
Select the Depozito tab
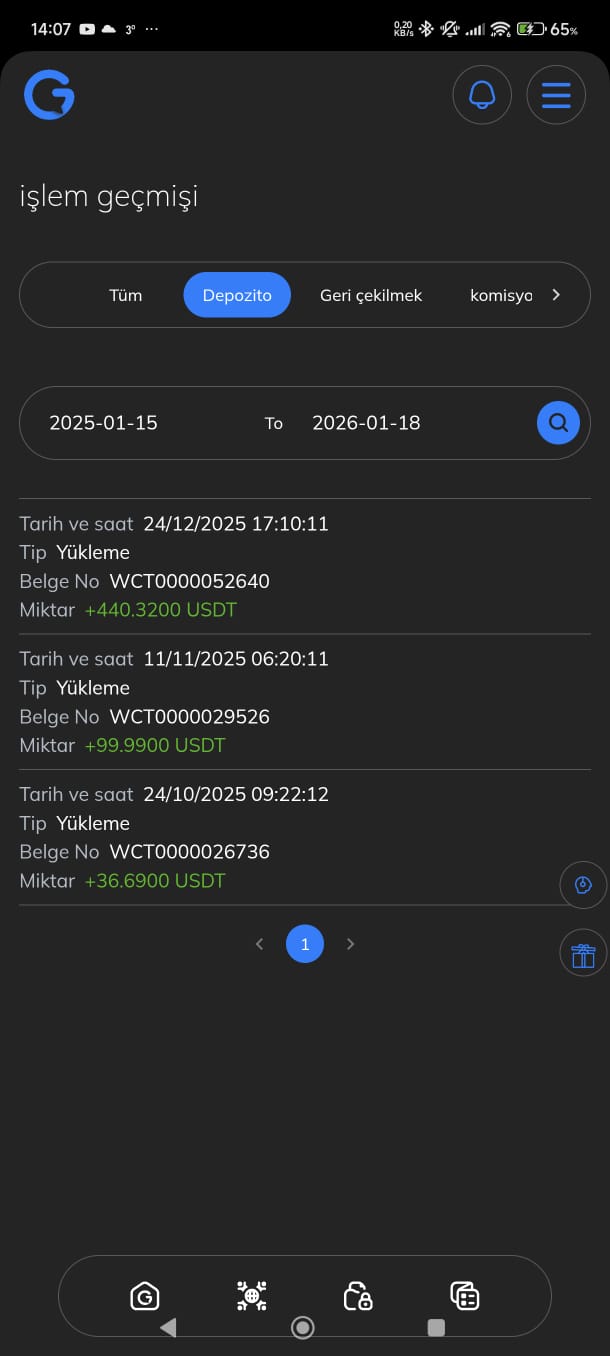click(x=237, y=295)
